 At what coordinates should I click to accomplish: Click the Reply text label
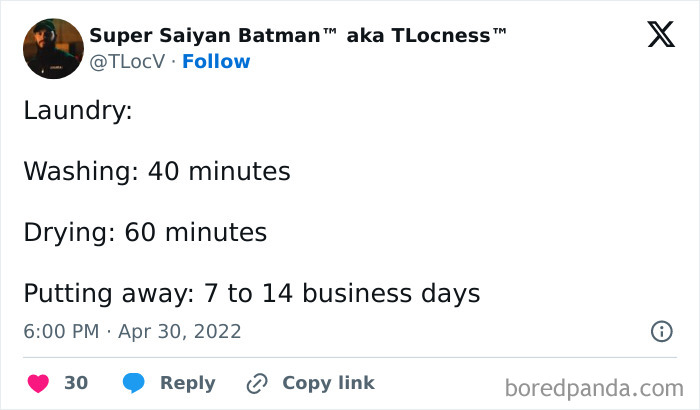tap(187, 383)
